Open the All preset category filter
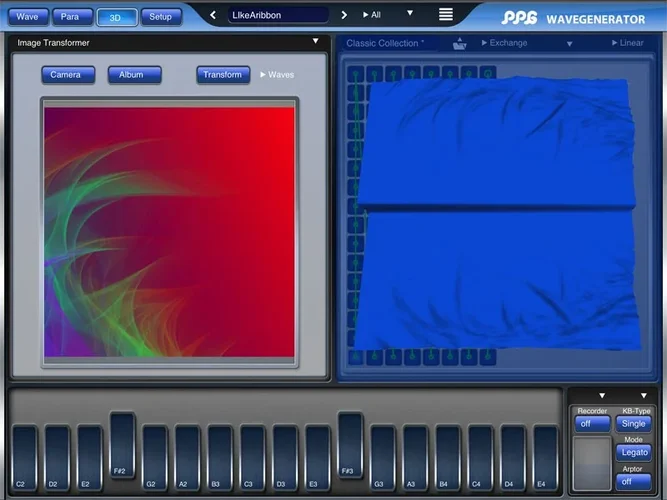 point(372,15)
